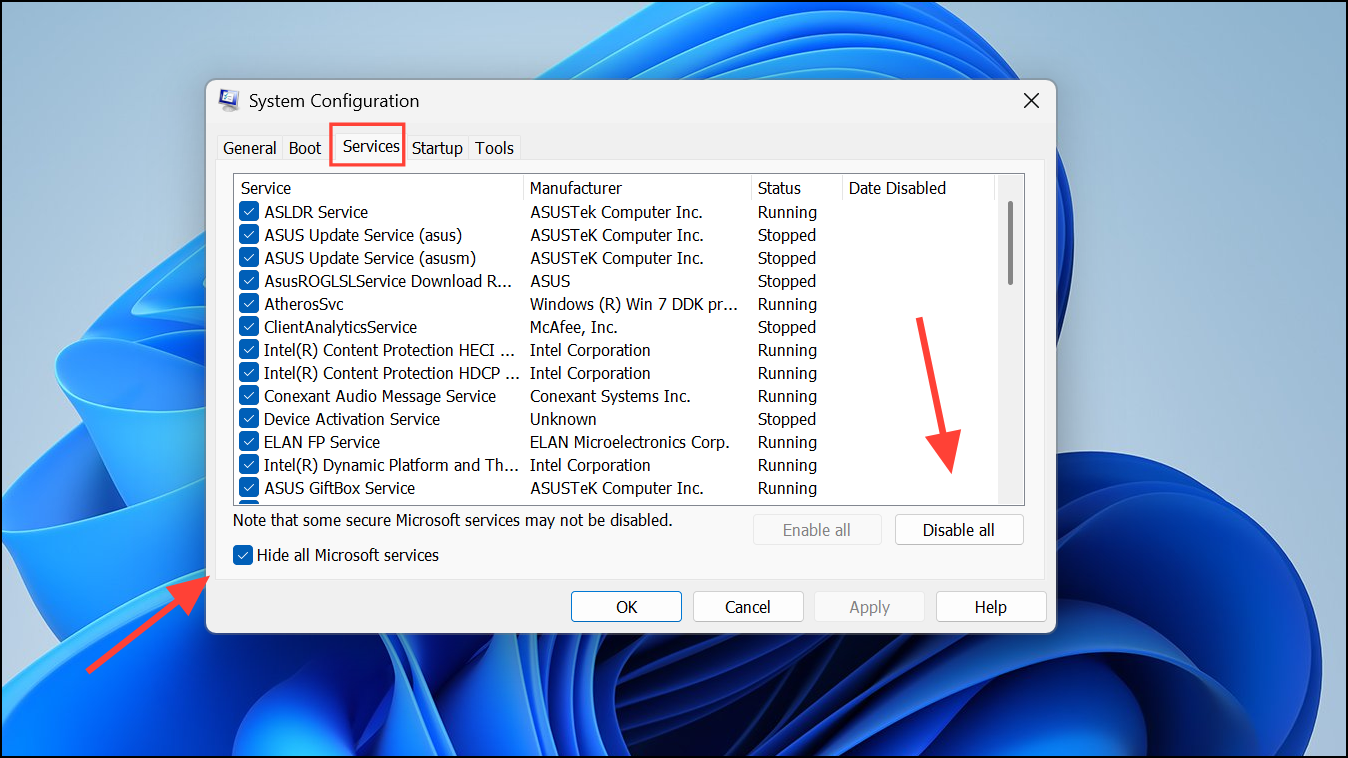
Task: Open the Boot tab
Action: coord(305,147)
